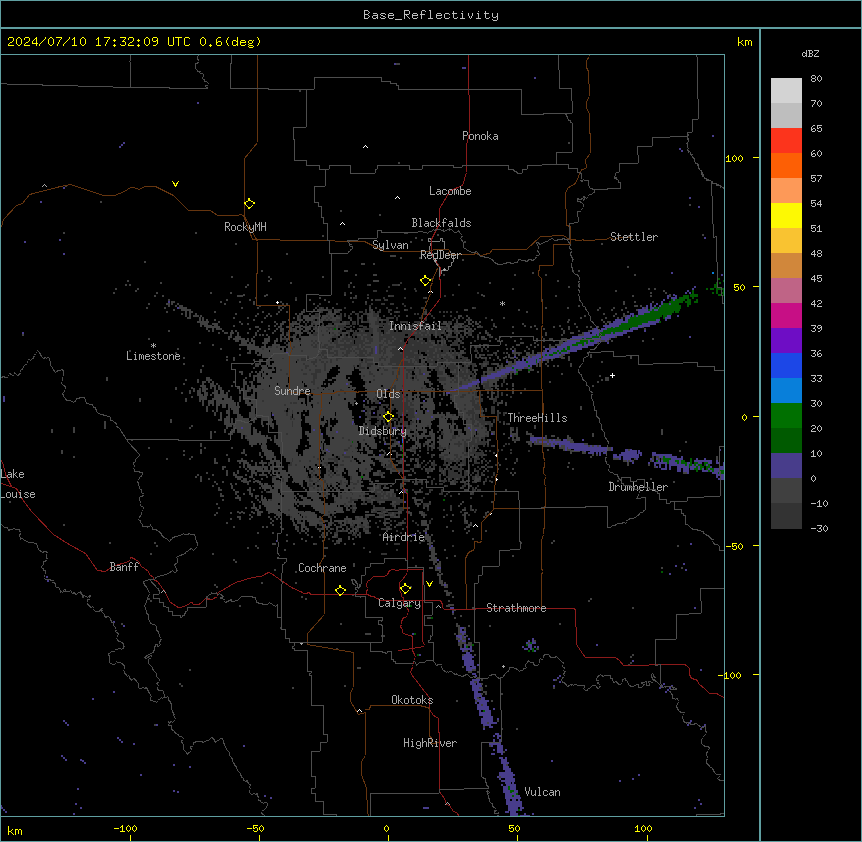
Task: Click the magenta 42 dBZ legend swatch
Action: tap(786, 315)
